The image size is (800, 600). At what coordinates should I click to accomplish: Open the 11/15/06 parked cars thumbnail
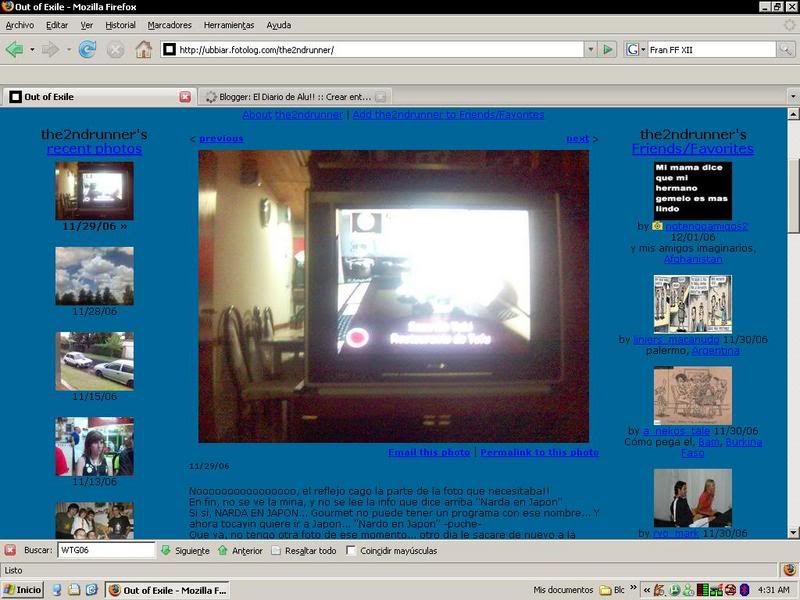94,361
